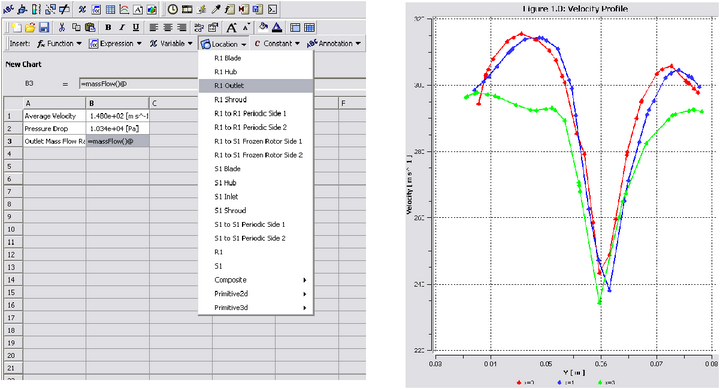Select R1 Hub location
The width and height of the screenshot is (720, 389).
pyautogui.click(x=256, y=72)
